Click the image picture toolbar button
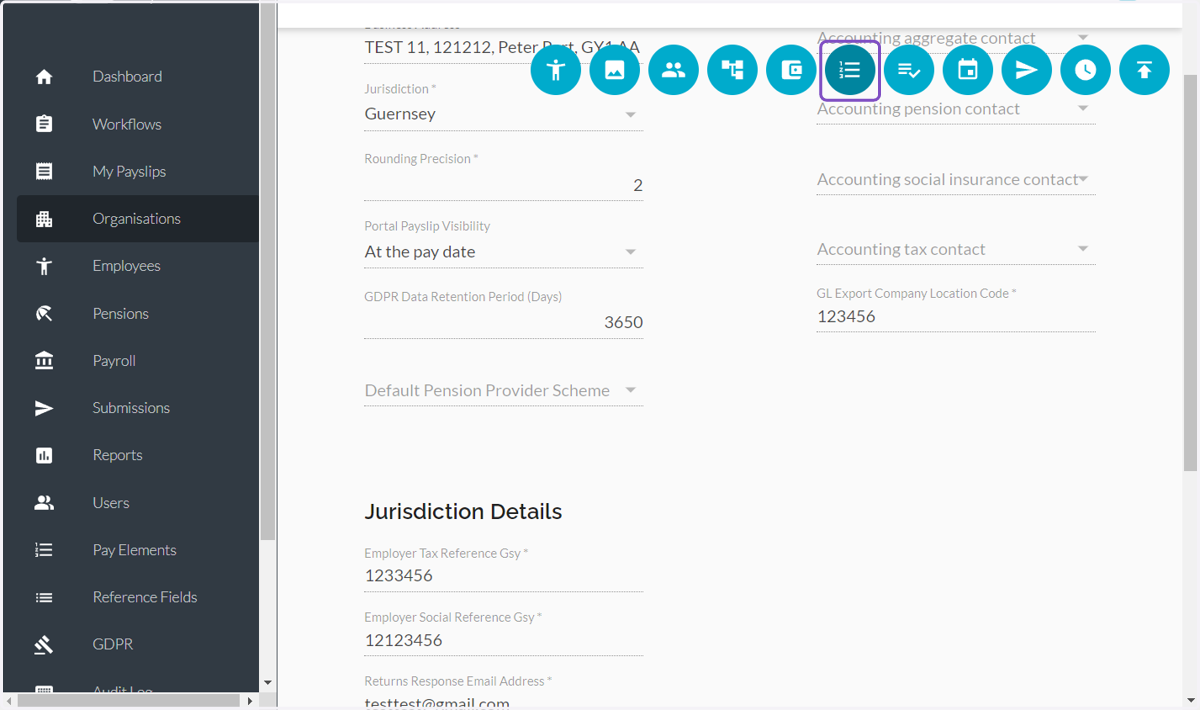The image size is (1200, 710). click(615, 70)
